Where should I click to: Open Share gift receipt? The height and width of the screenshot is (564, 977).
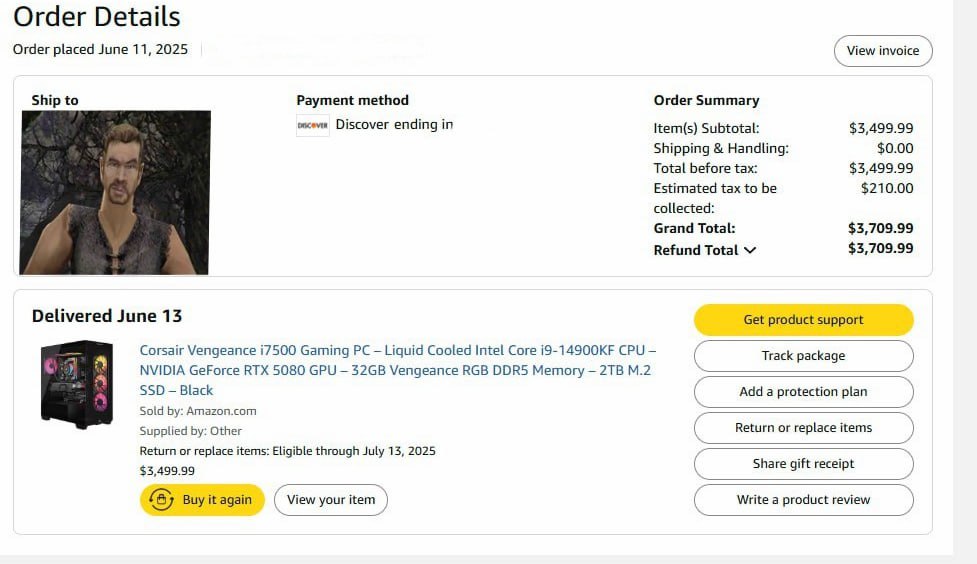coord(803,464)
